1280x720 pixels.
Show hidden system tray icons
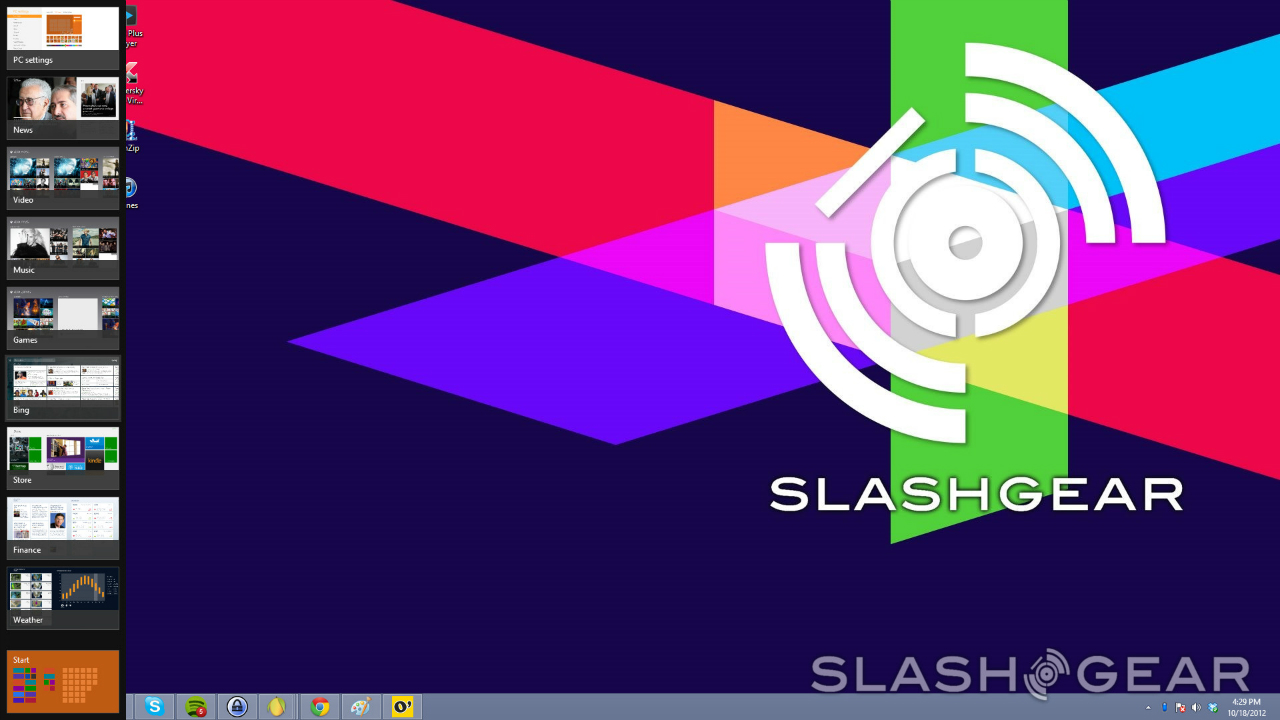tap(1148, 708)
